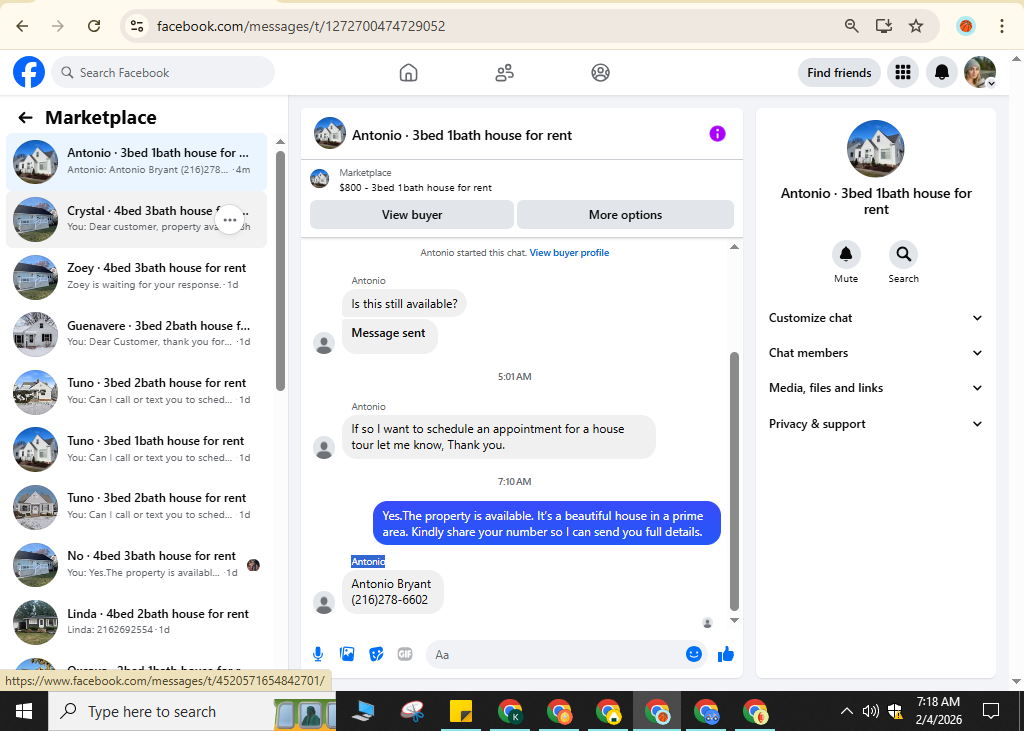Viewport: 1024px width, 731px height.
Task: Choose a sticker with the sticker icon
Action: tap(376, 654)
